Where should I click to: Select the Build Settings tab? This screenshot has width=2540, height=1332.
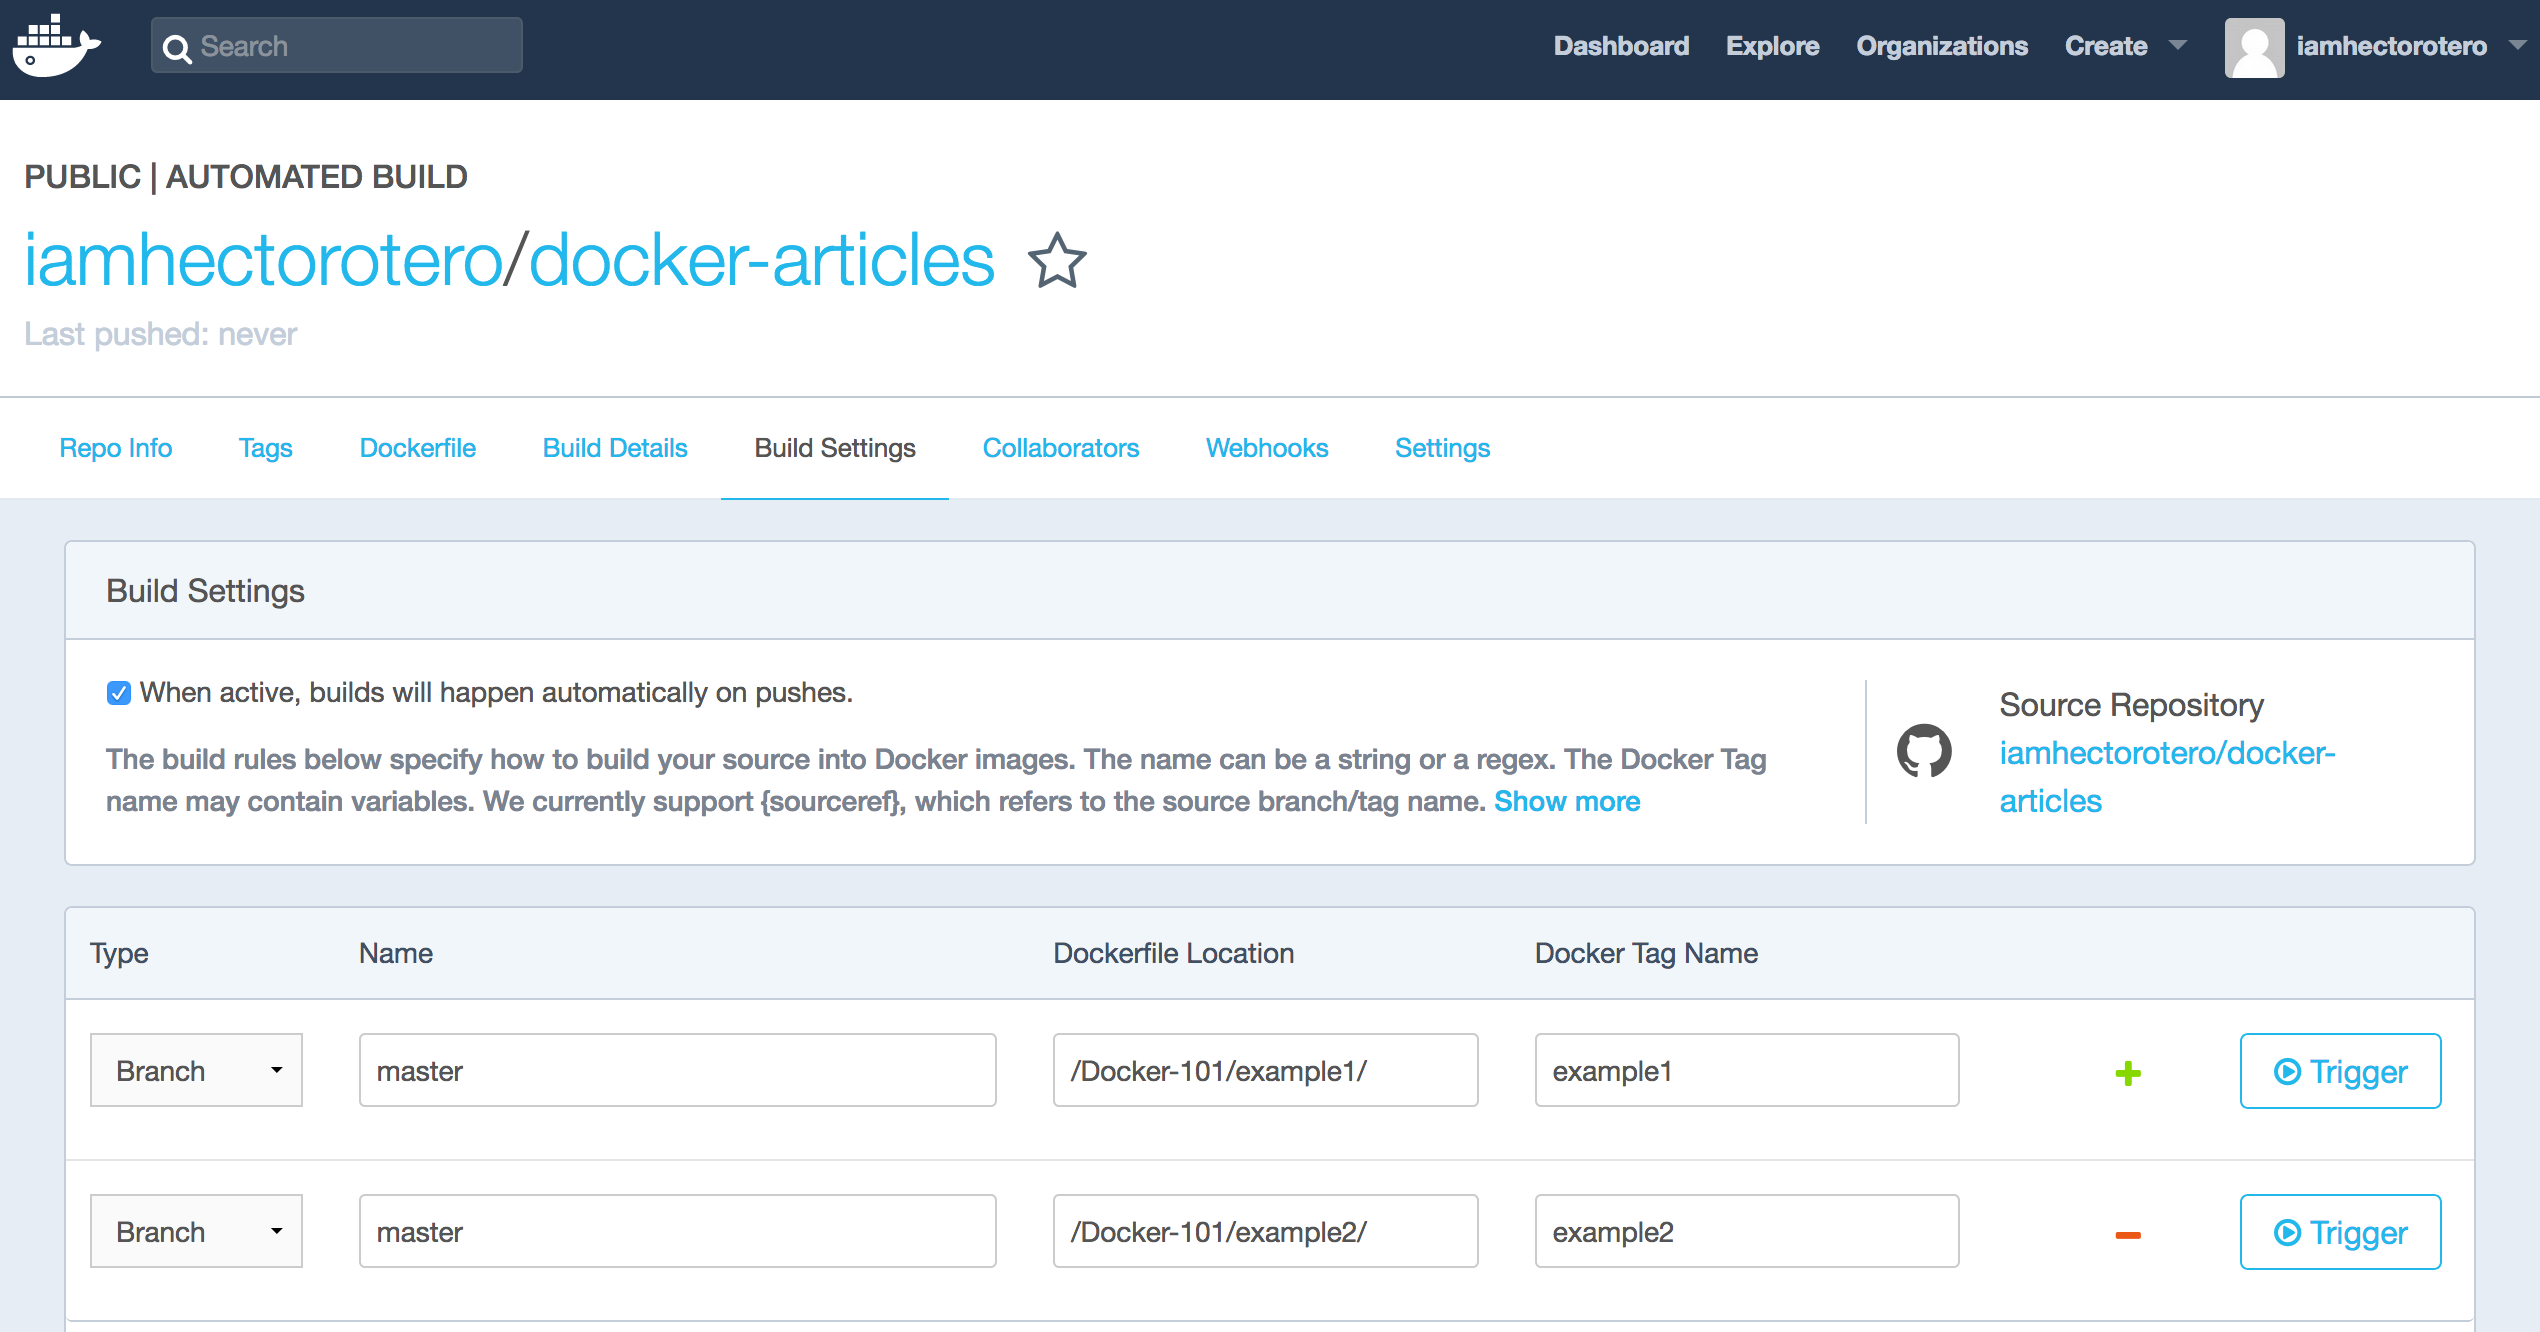point(835,448)
